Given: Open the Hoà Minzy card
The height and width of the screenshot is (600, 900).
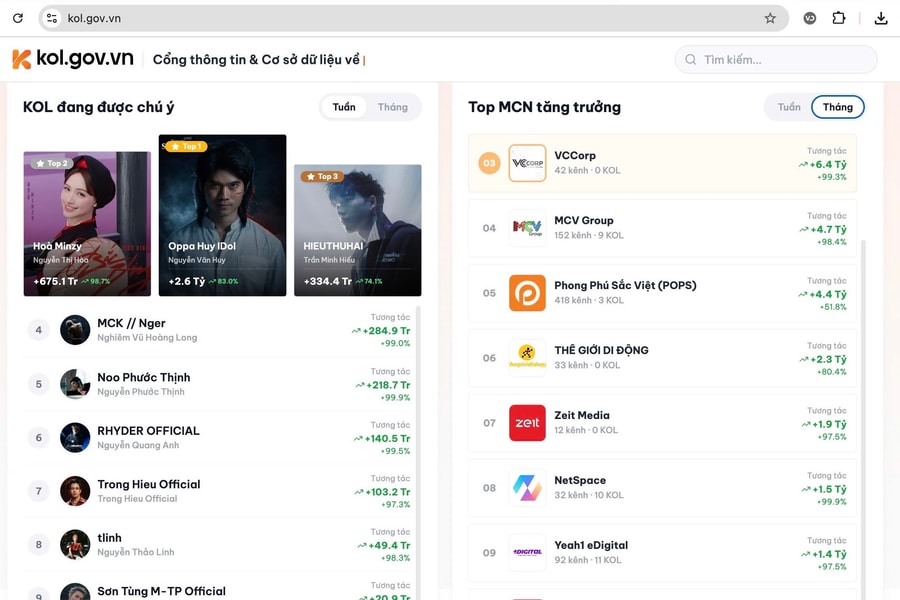Looking at the screenshot, I should tap(87, 224).
